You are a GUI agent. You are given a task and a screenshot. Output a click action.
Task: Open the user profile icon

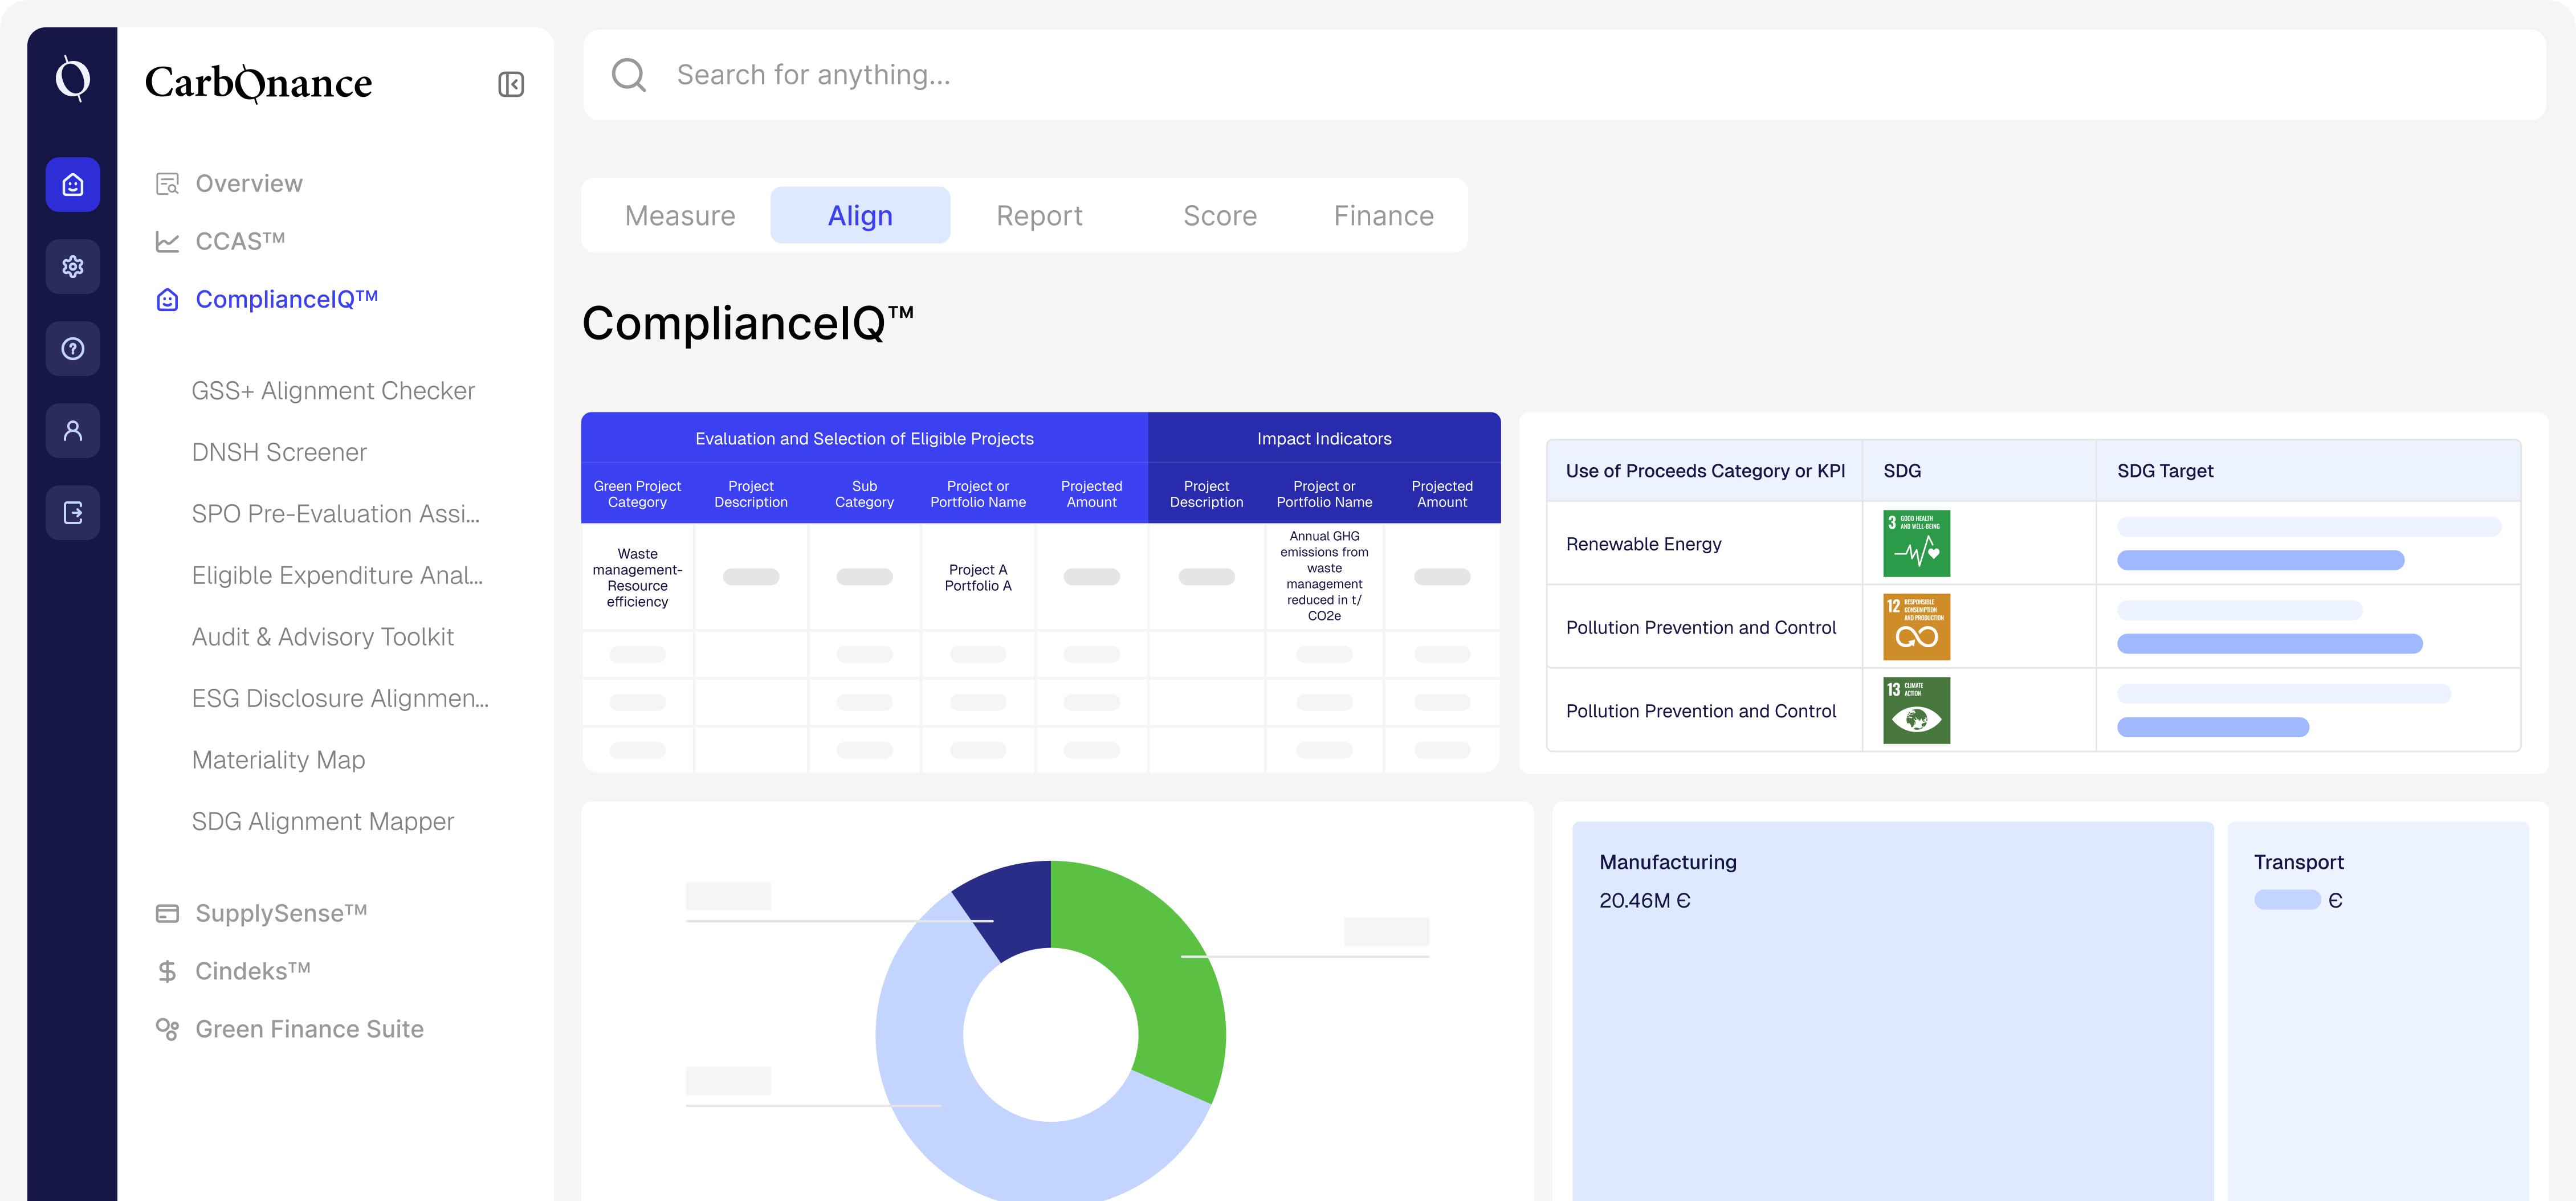[x=72, y=430]
